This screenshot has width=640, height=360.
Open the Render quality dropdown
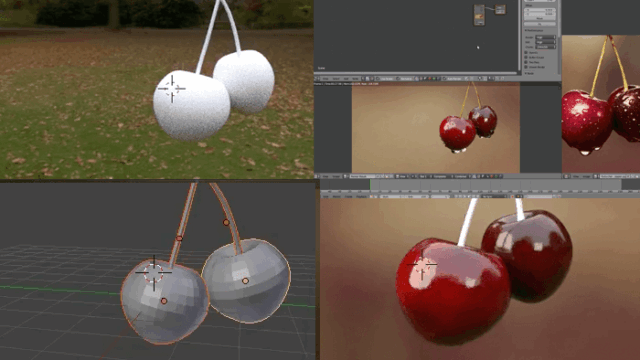tap(545, 38)
